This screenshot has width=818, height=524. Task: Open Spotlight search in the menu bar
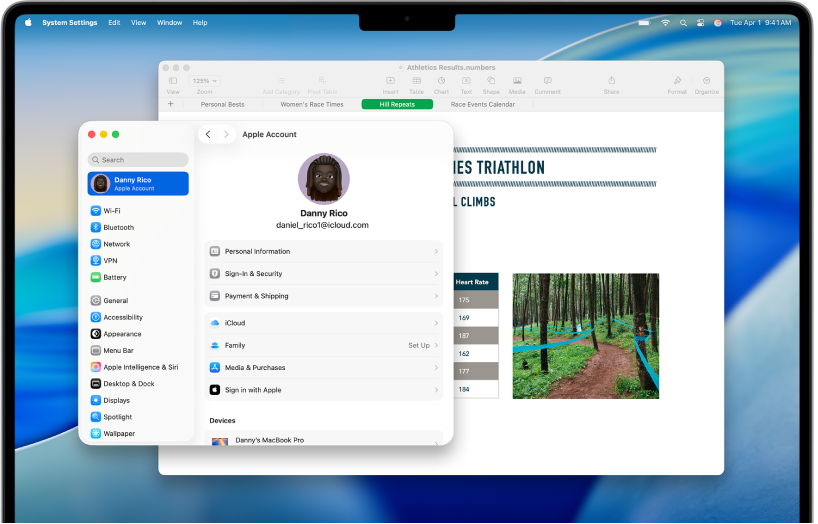click(683, 22)
